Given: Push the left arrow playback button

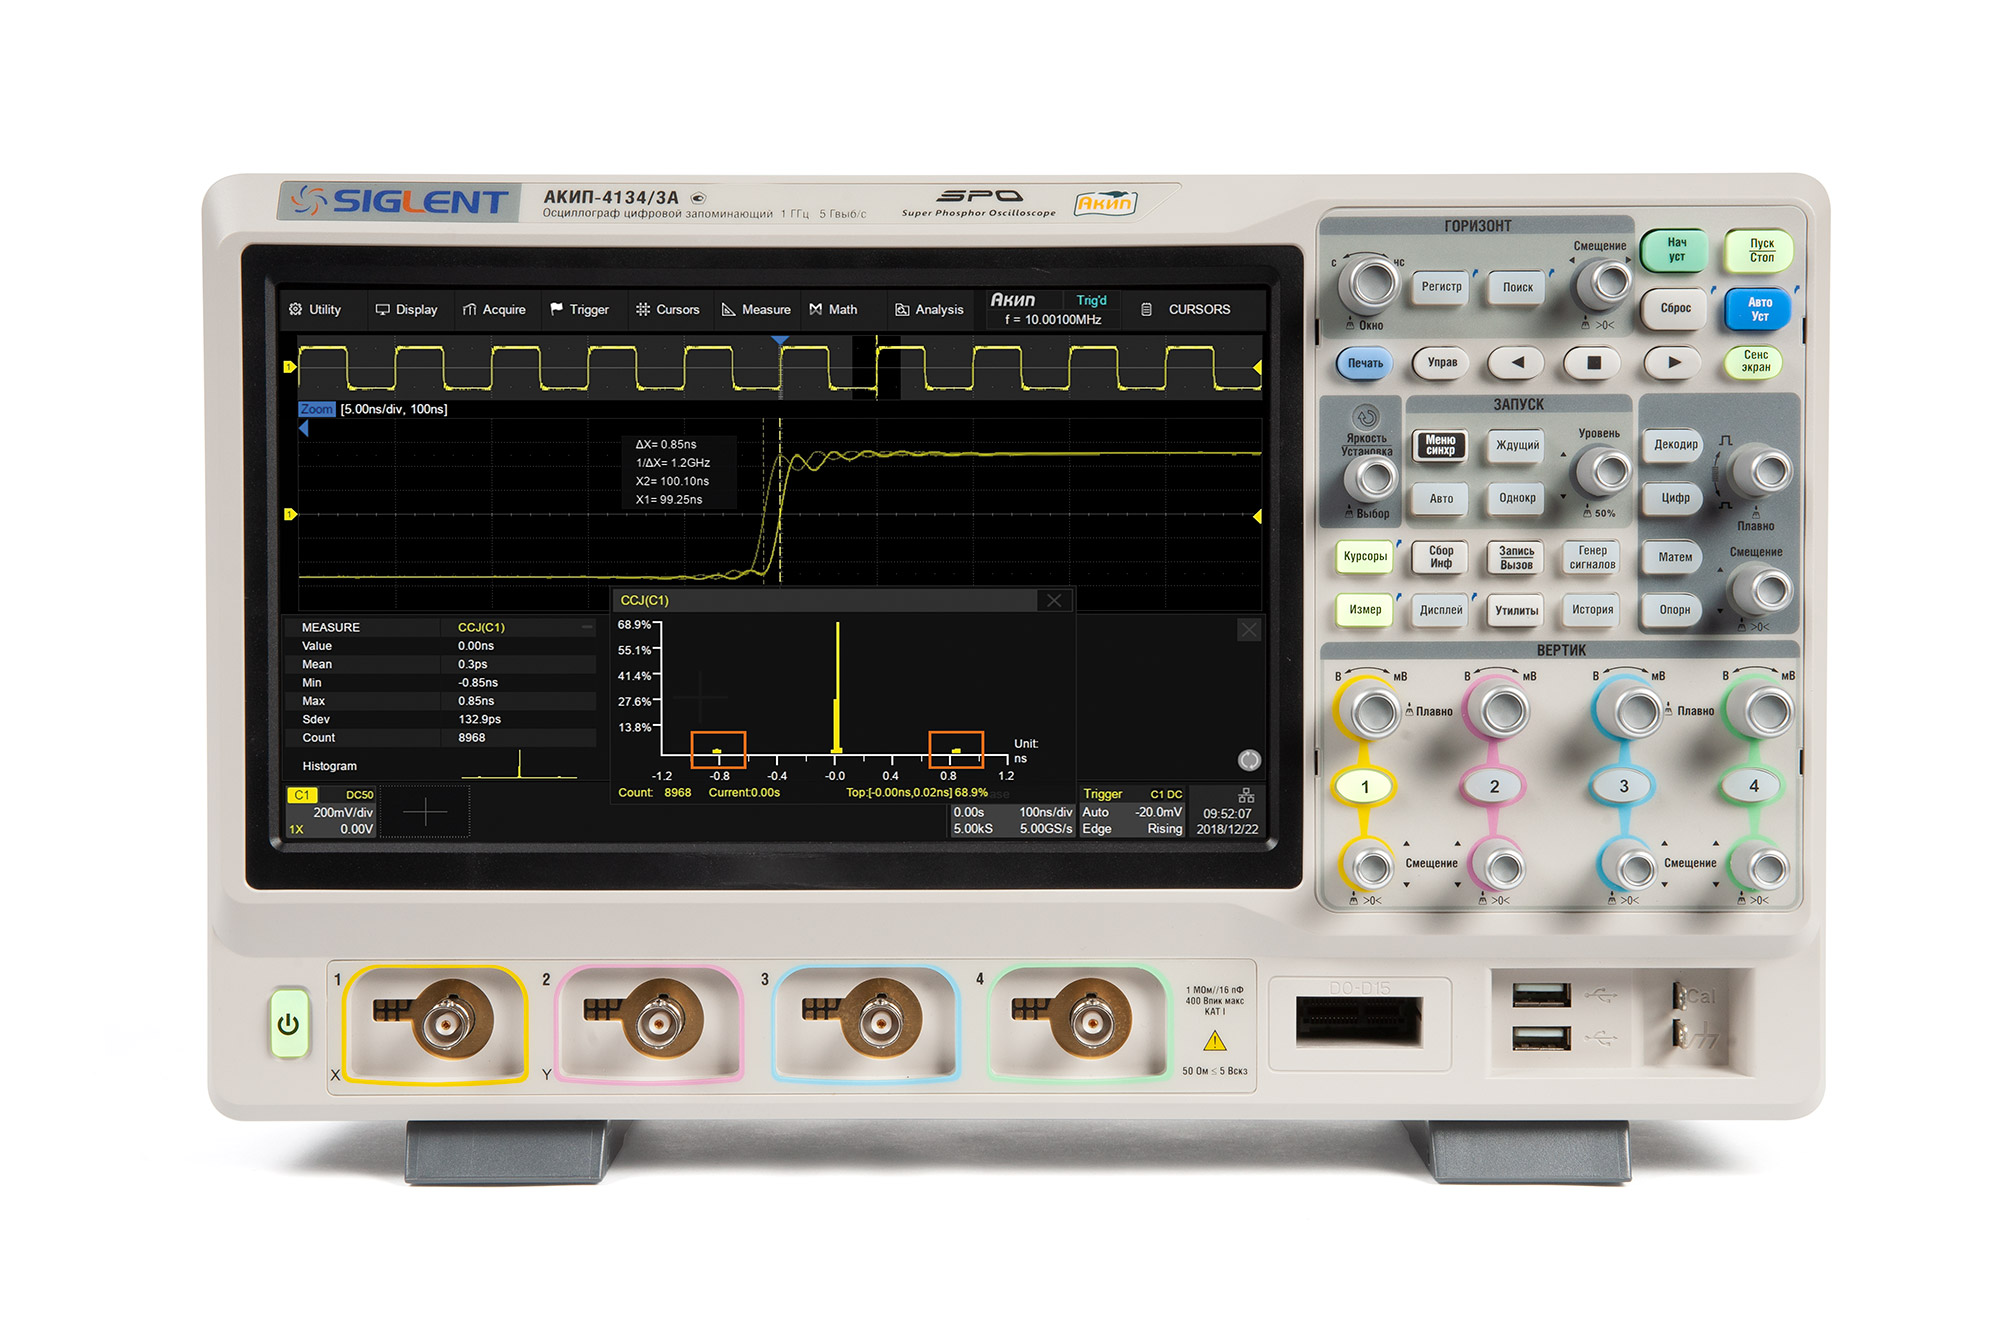Looking at the screenshot, I should [1517, 362].
